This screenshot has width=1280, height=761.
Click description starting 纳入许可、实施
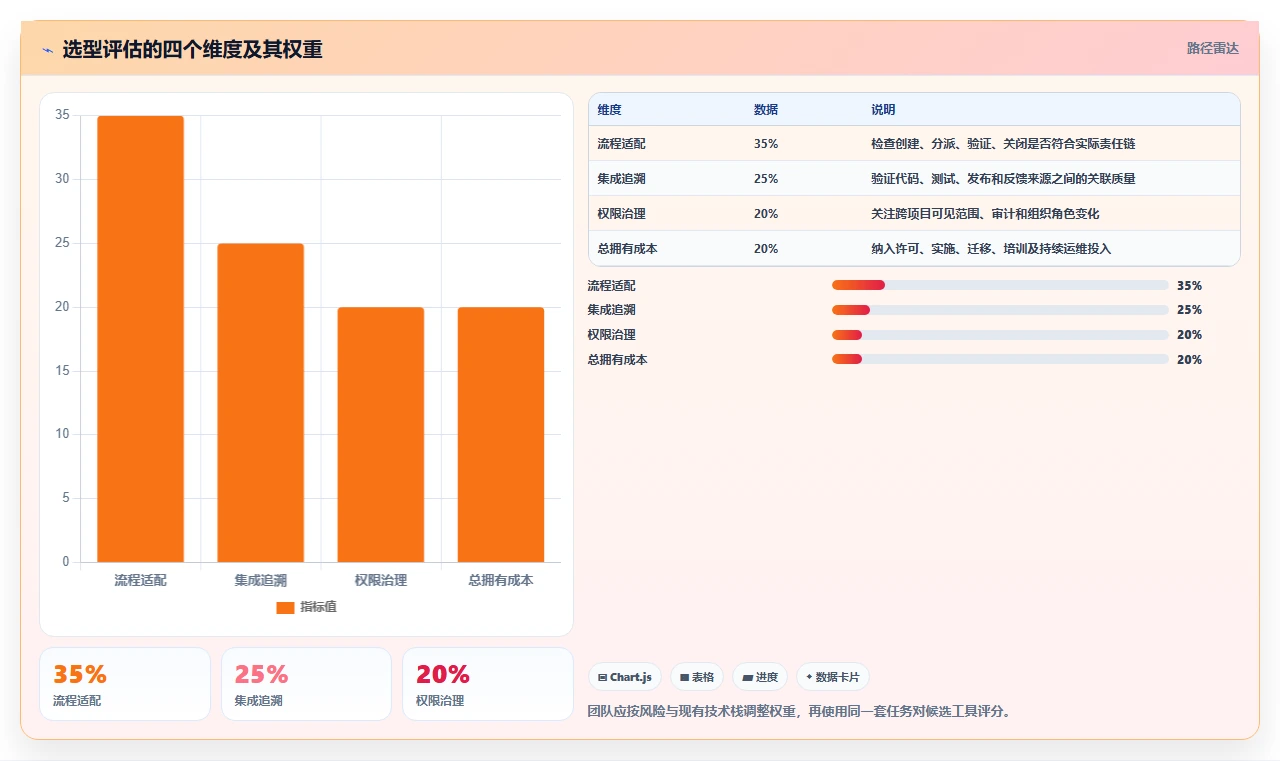pos(991,249)
